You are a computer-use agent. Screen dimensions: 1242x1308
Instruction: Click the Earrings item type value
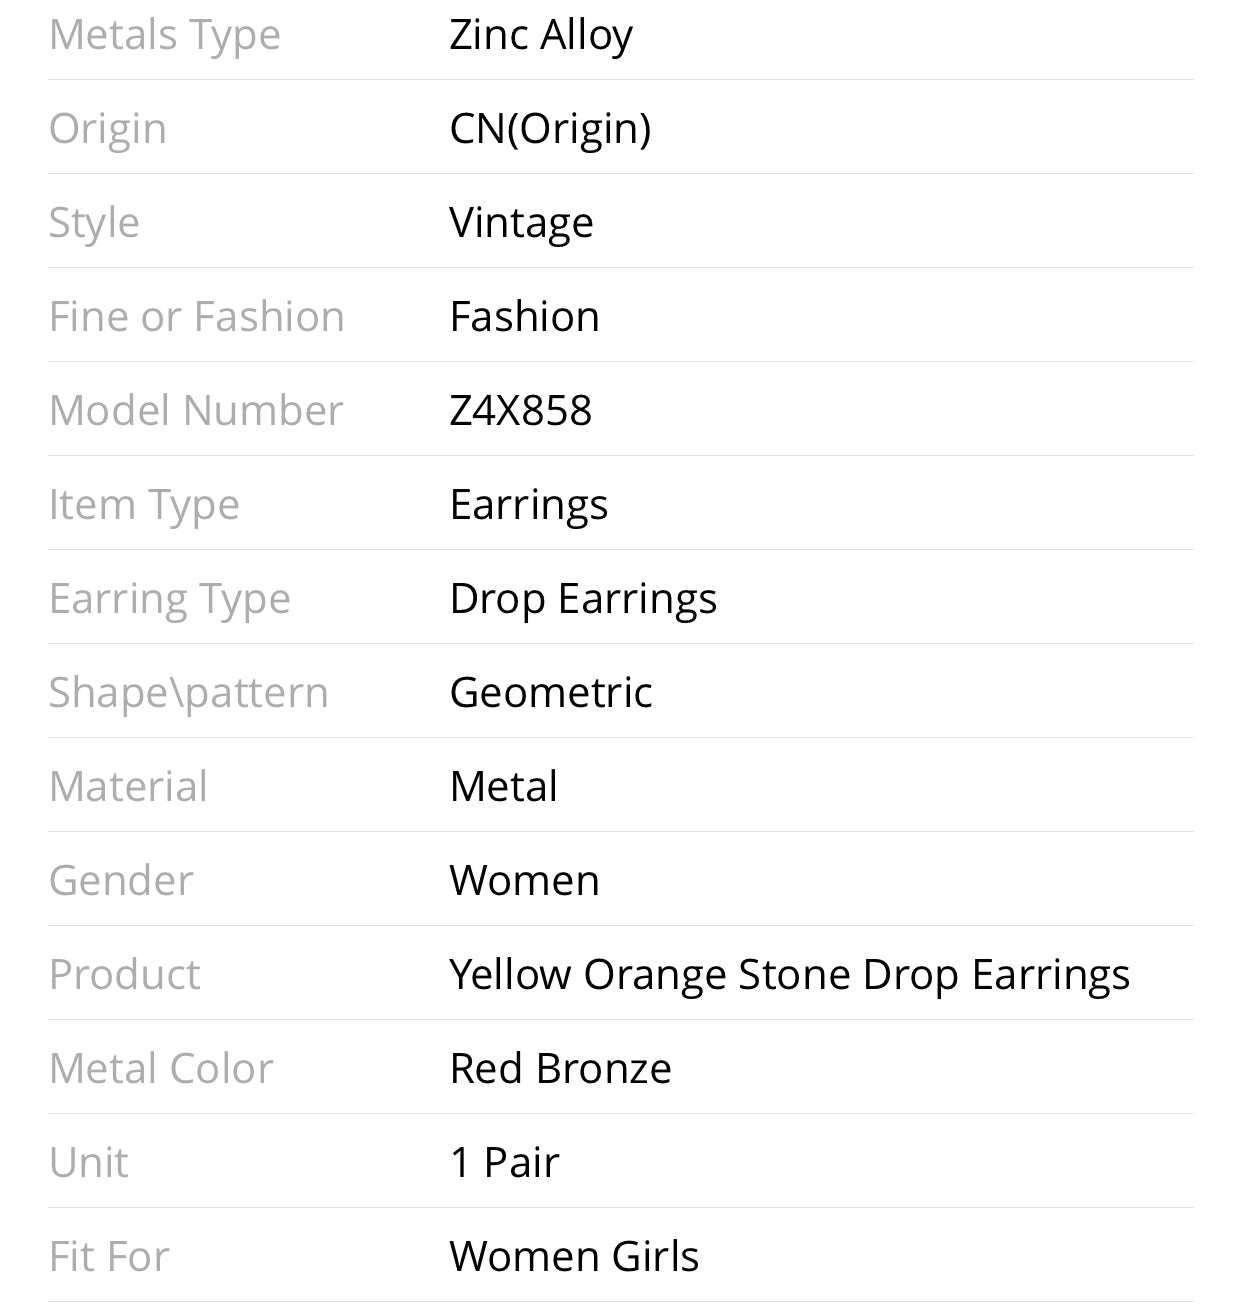(x=528, y=505)
